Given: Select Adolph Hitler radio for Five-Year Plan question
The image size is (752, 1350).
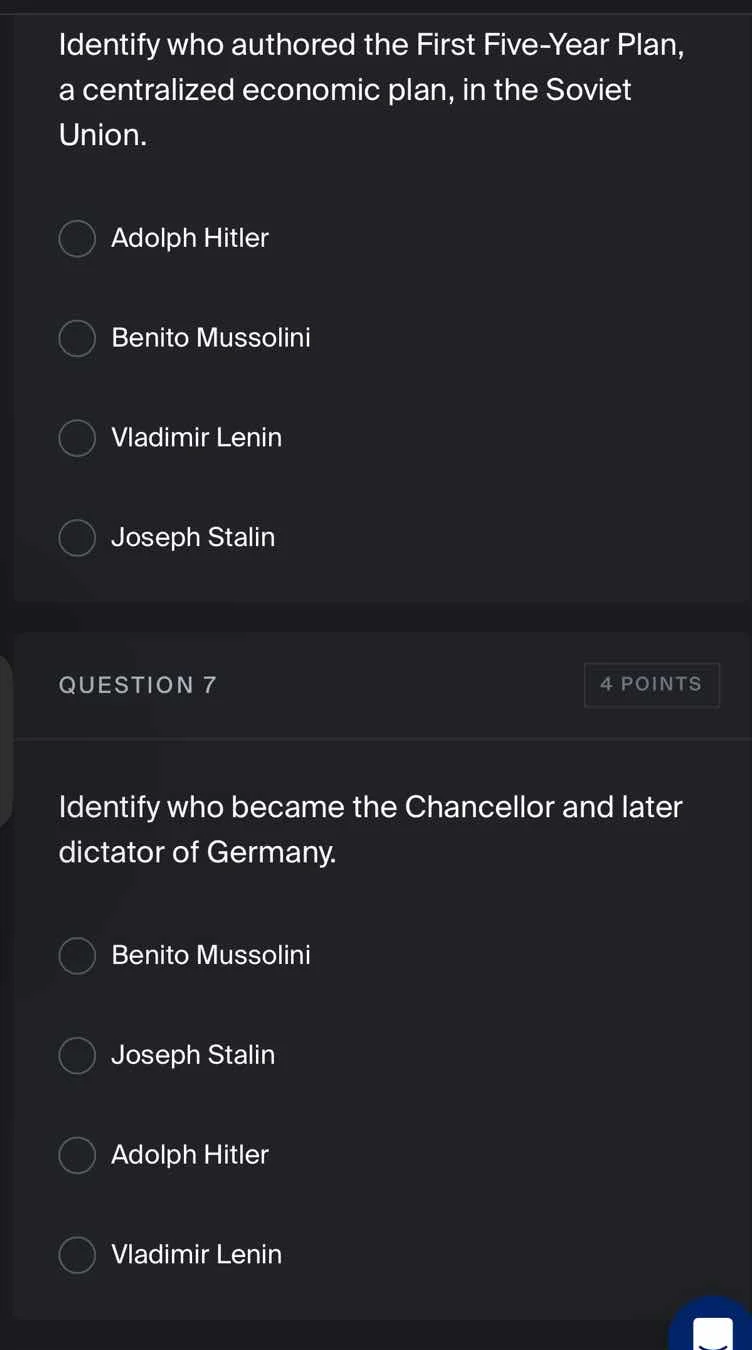Looking at the screenshot, I should [x=77, y=239].
